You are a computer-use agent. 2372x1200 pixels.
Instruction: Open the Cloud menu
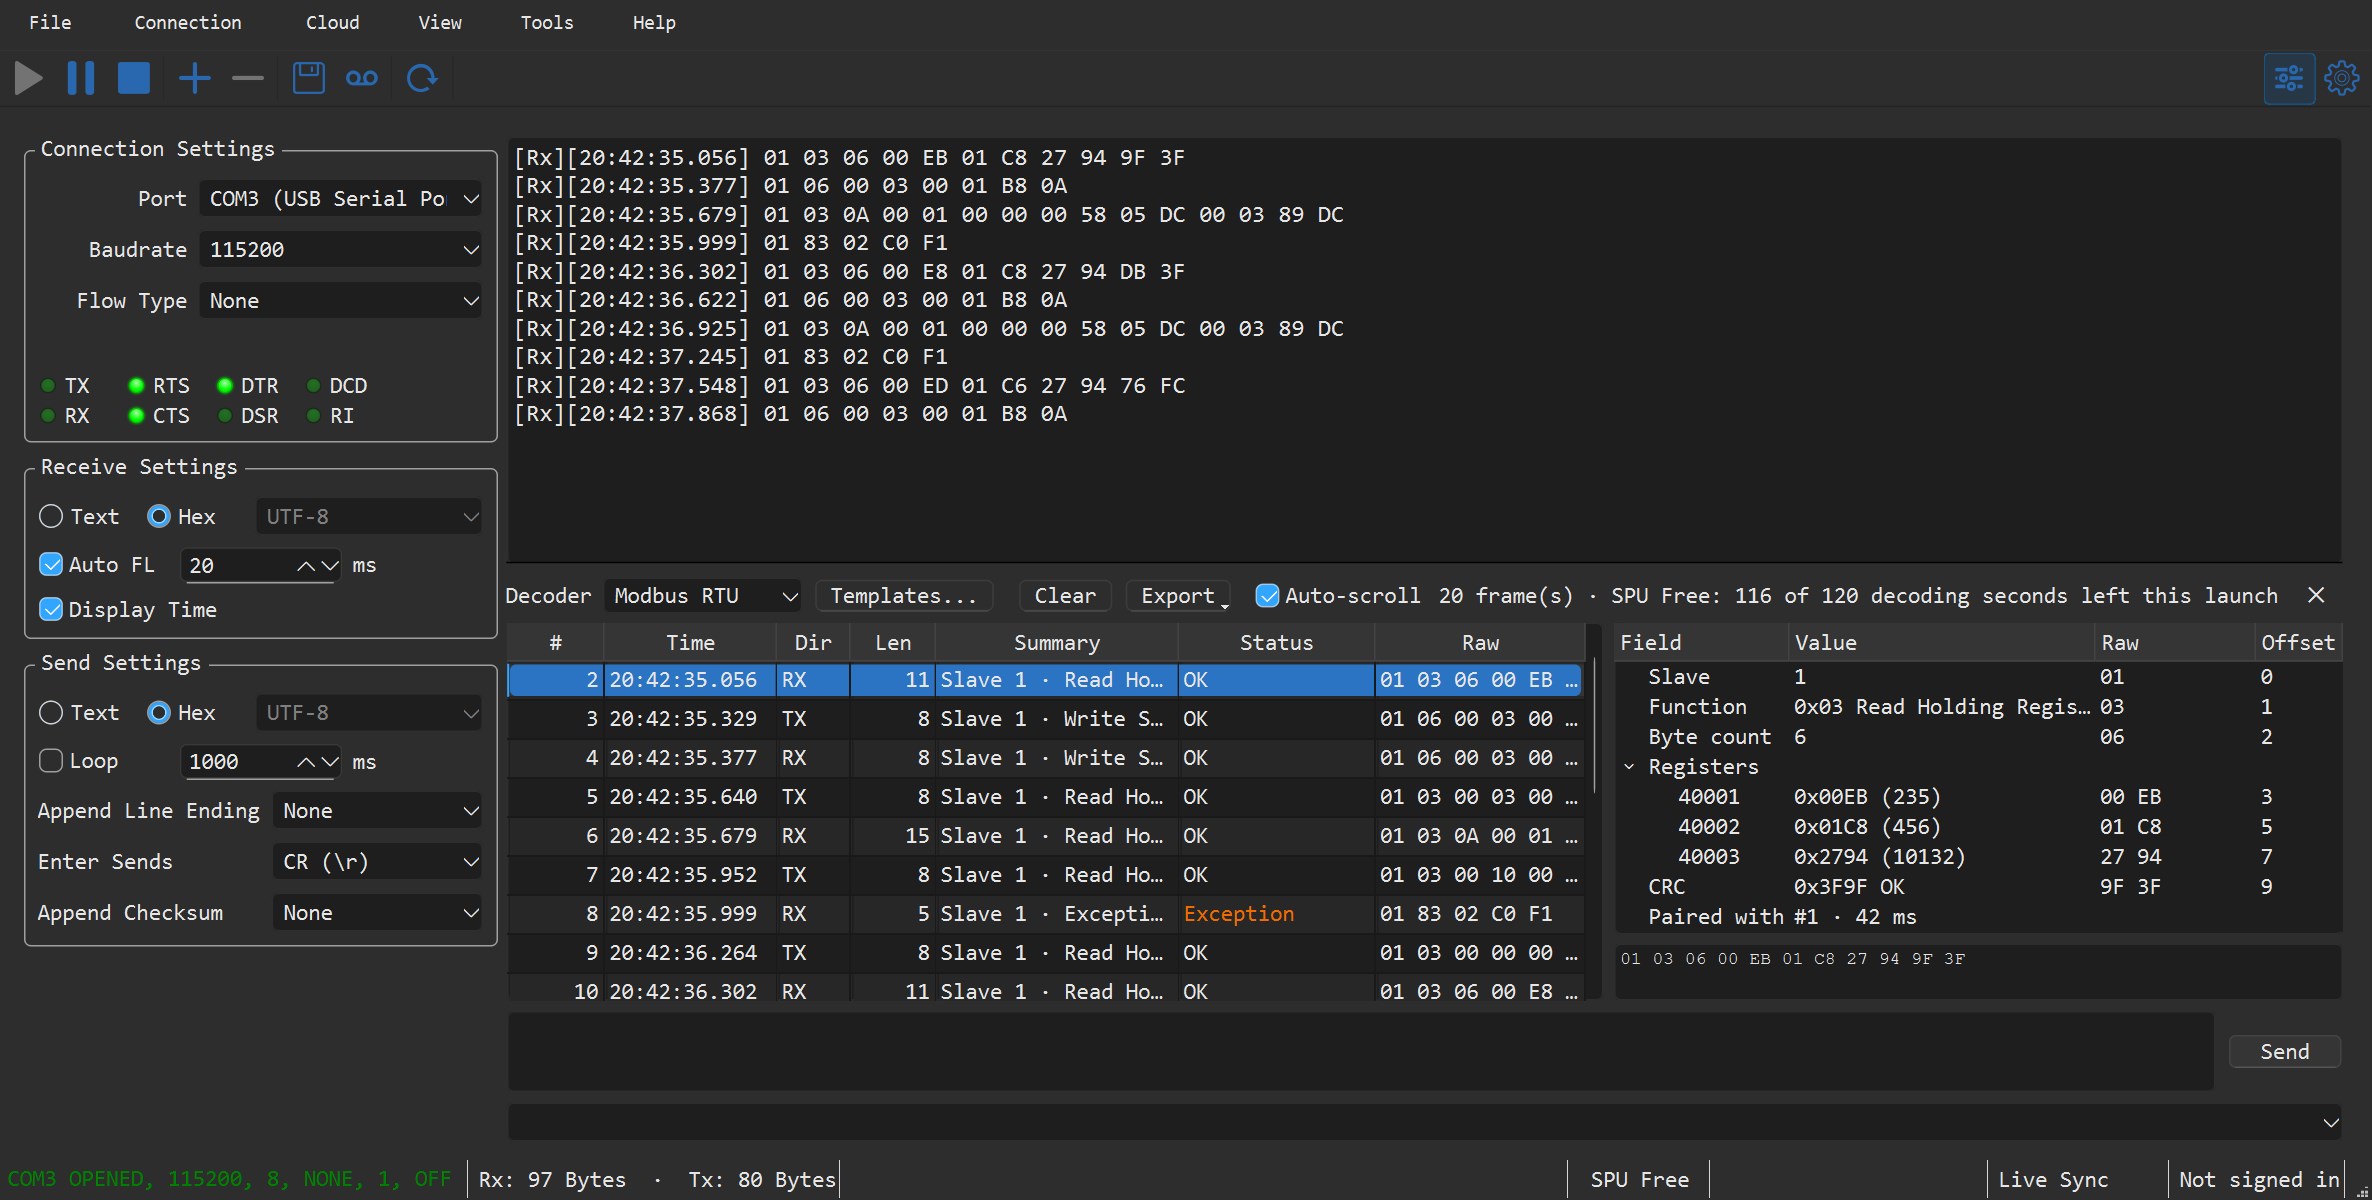pos(332,22)
